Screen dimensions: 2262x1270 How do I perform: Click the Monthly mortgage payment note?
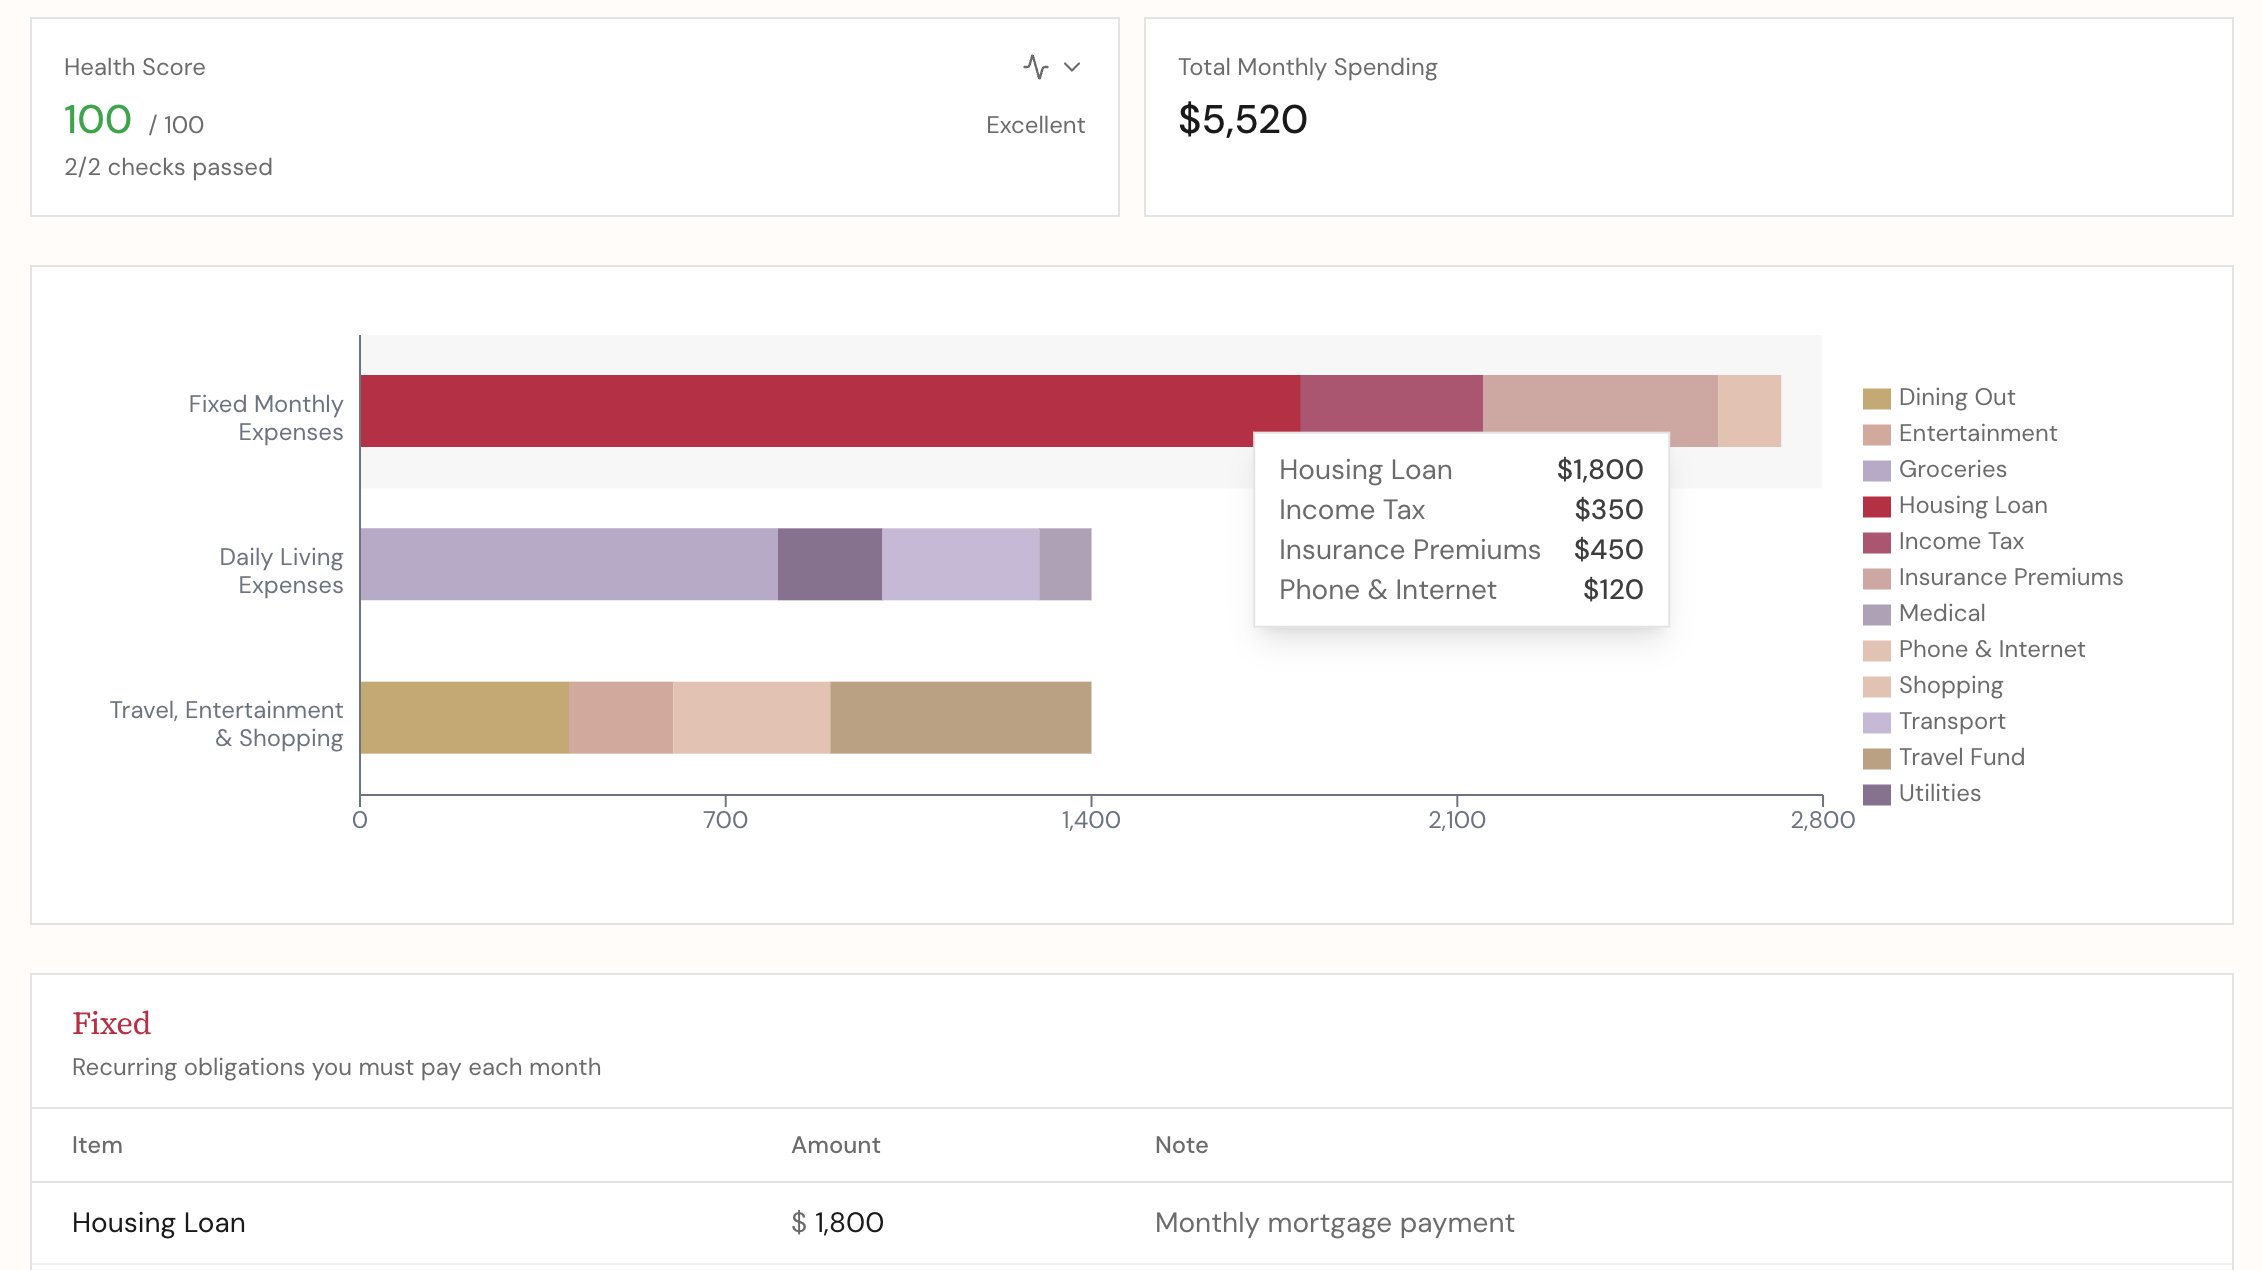pyautogui.click(x=1334, y=1222)
